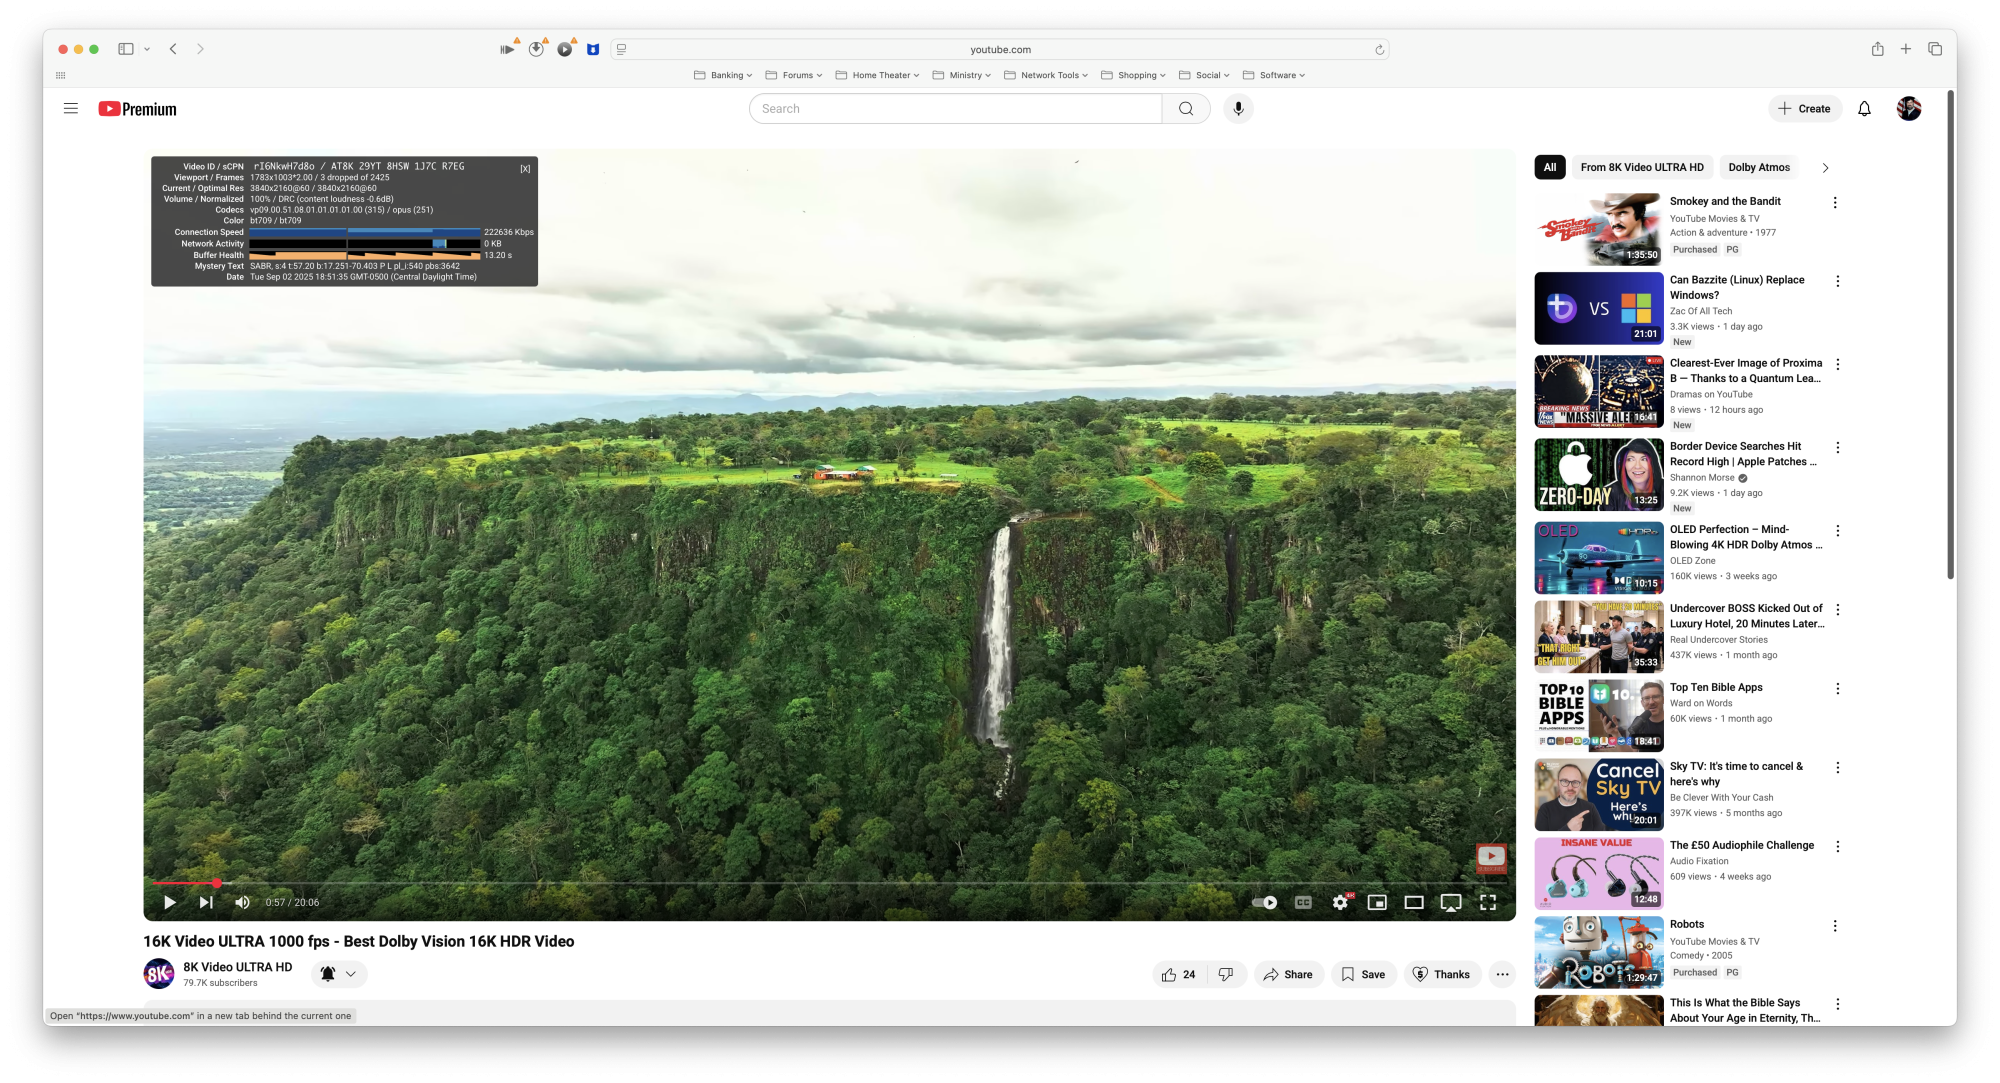Toggle closed captions
Image resolution: width=2000 pixels, height=1083 pixels.
pyautogui.click(x=1303, y=902)
